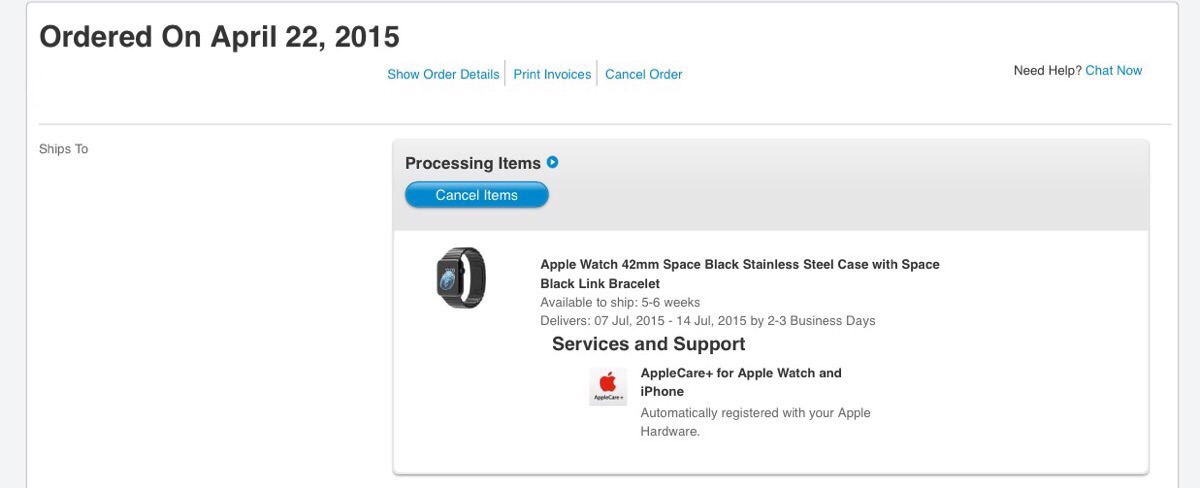
Task: Expand the Processing Items arrow icon
Action: (553, 163)
